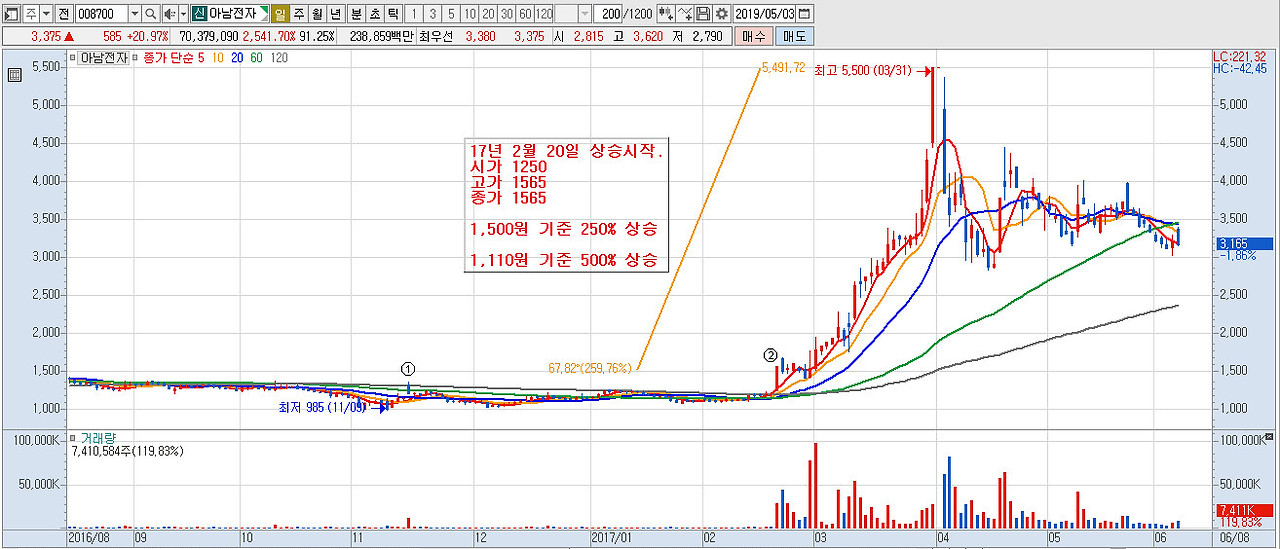Viewport: 1280px width, 549px height.
Task: Click the red 5-day MA legend
Action: pyautogui.click(x=200, y=58)
